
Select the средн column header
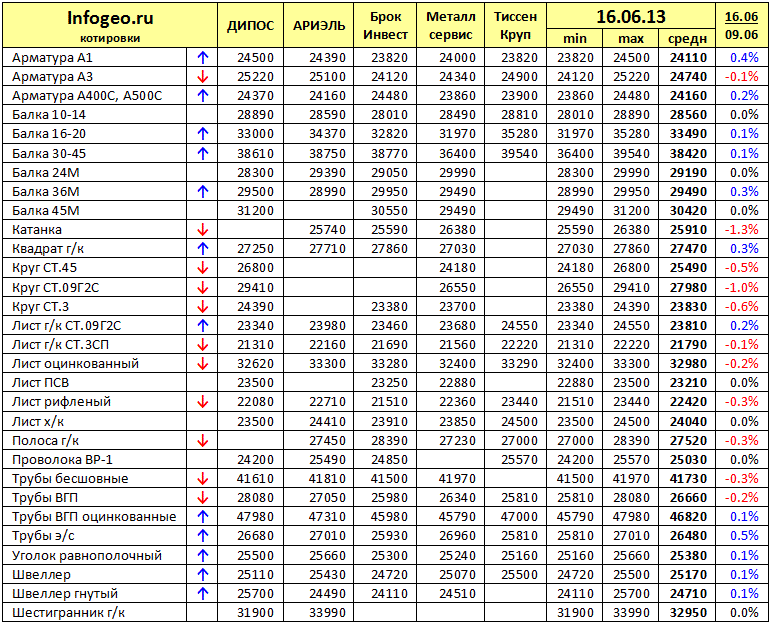click(687, 39)
